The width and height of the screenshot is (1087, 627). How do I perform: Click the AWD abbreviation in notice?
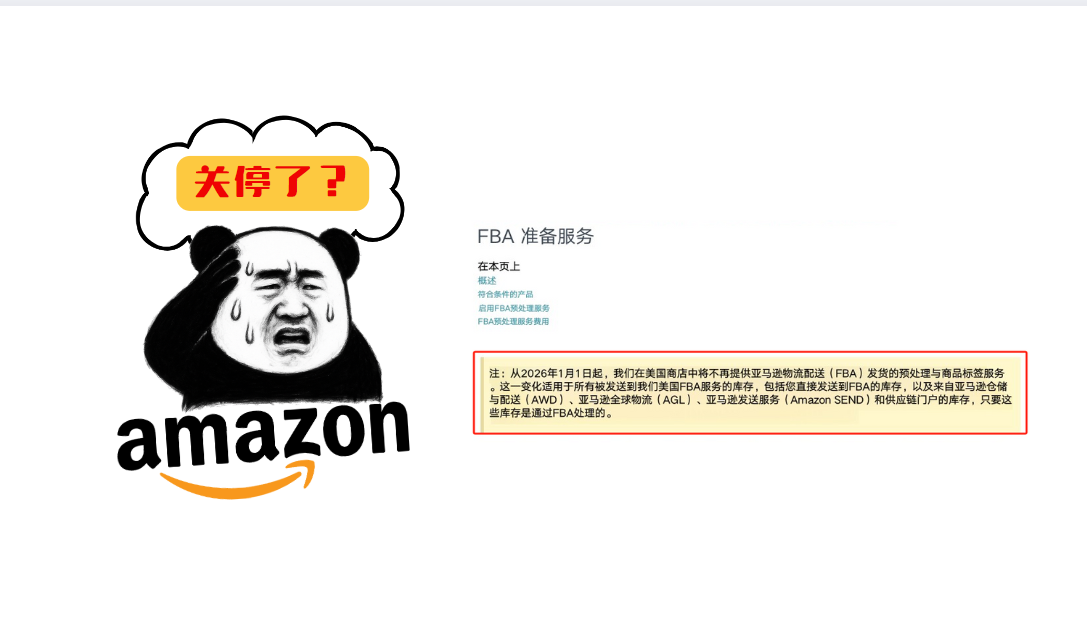click(x=544, y=400)
